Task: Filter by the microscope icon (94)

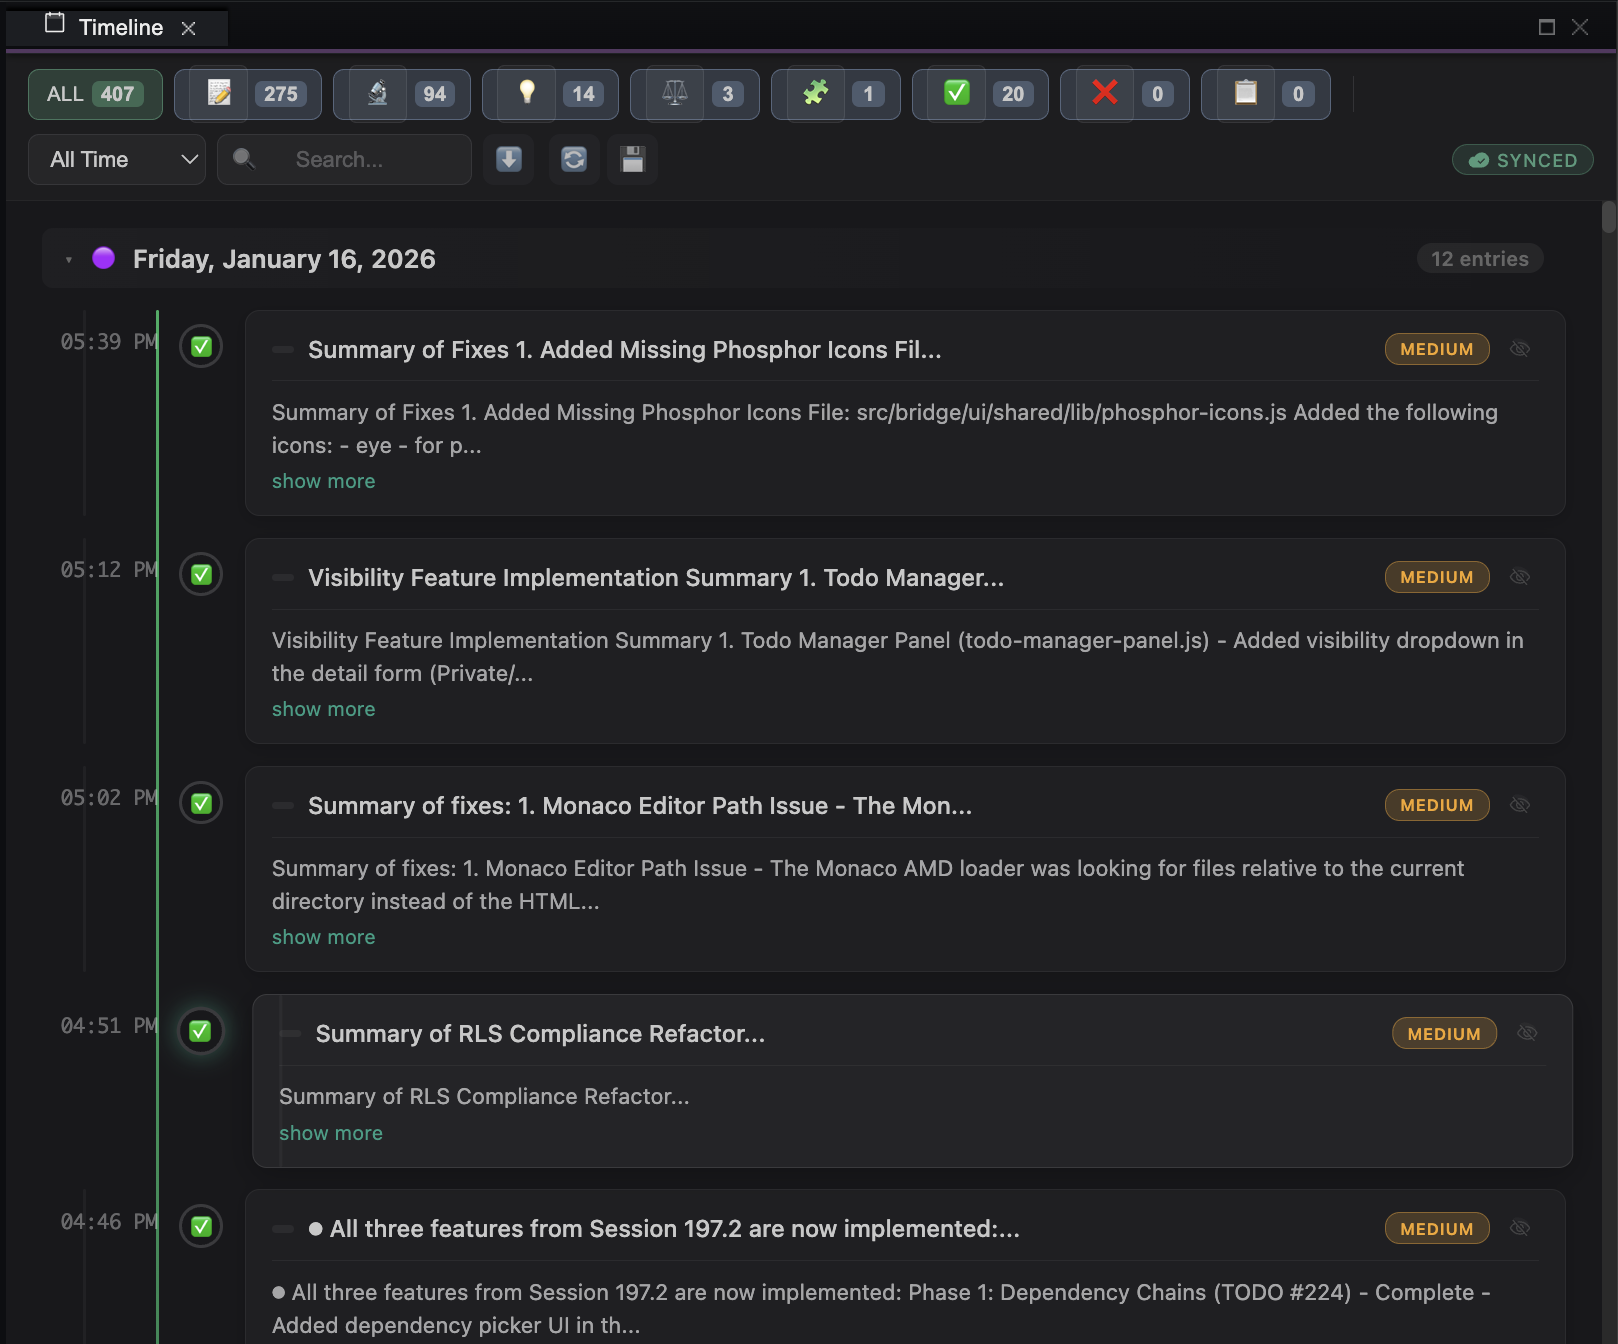Action: pyautogui.click(x=401, y=94)
